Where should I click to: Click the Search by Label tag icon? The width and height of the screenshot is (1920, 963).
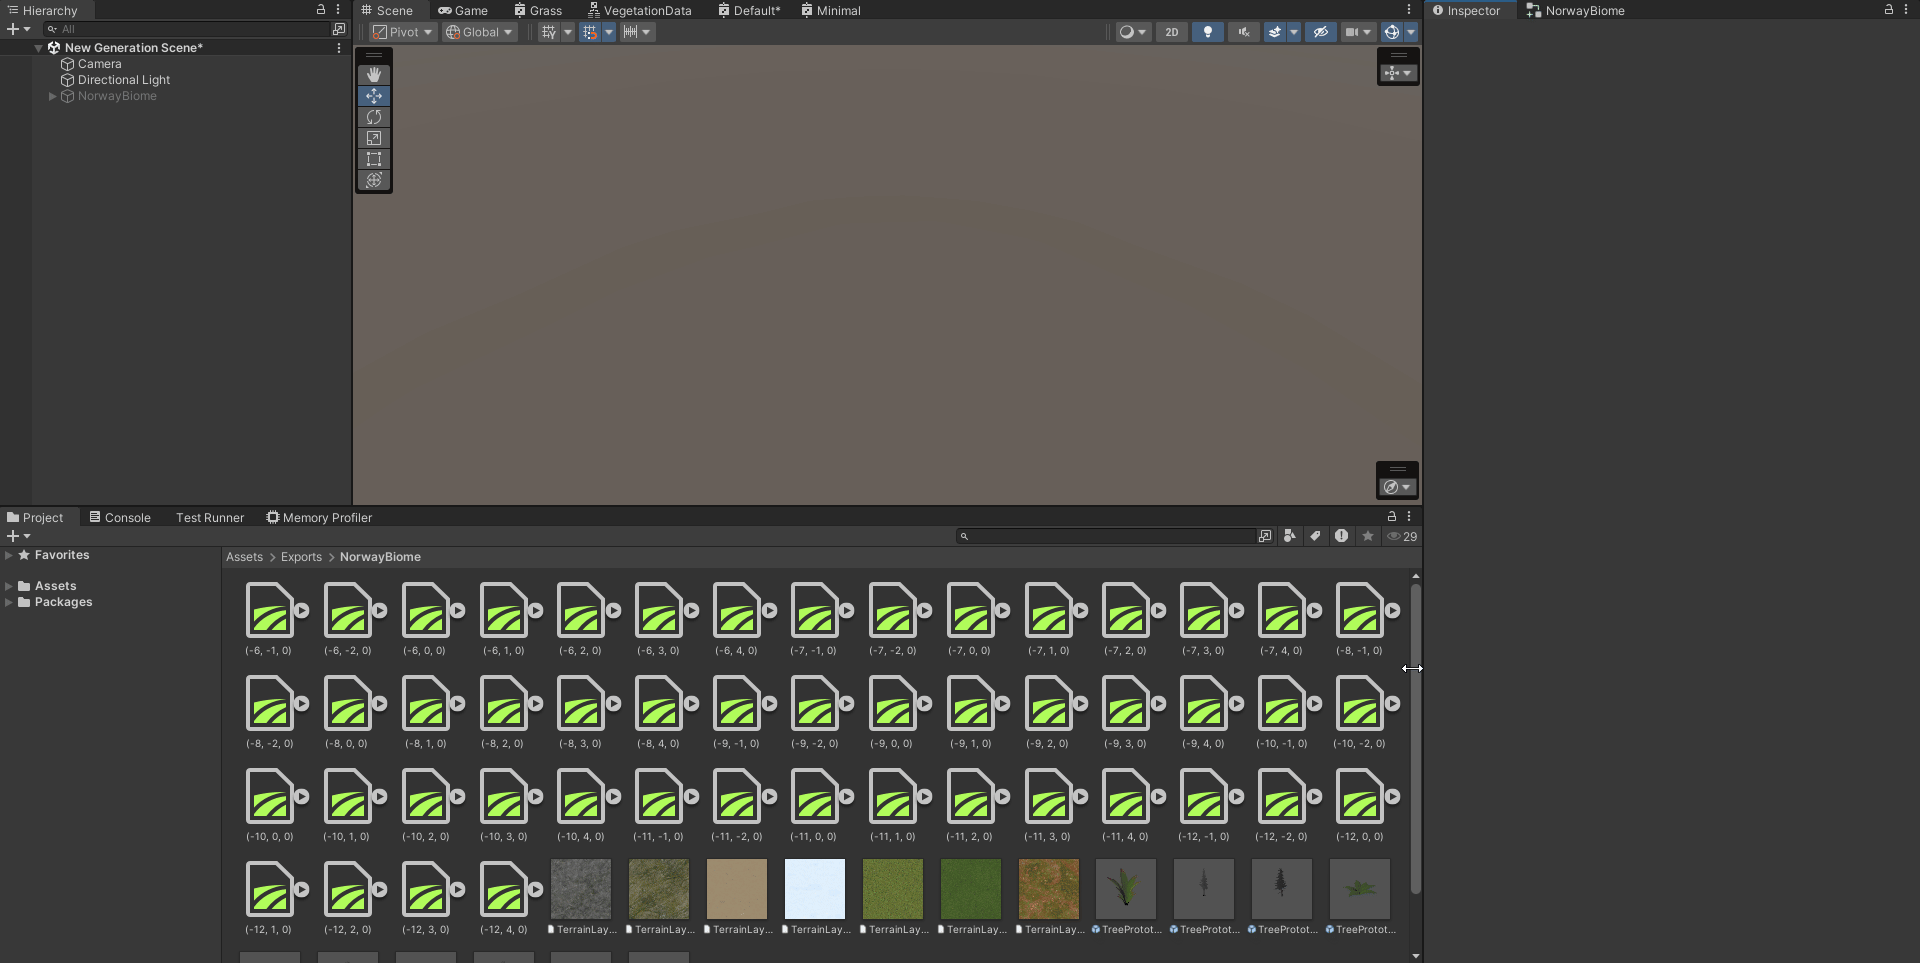click(1316, 536)
